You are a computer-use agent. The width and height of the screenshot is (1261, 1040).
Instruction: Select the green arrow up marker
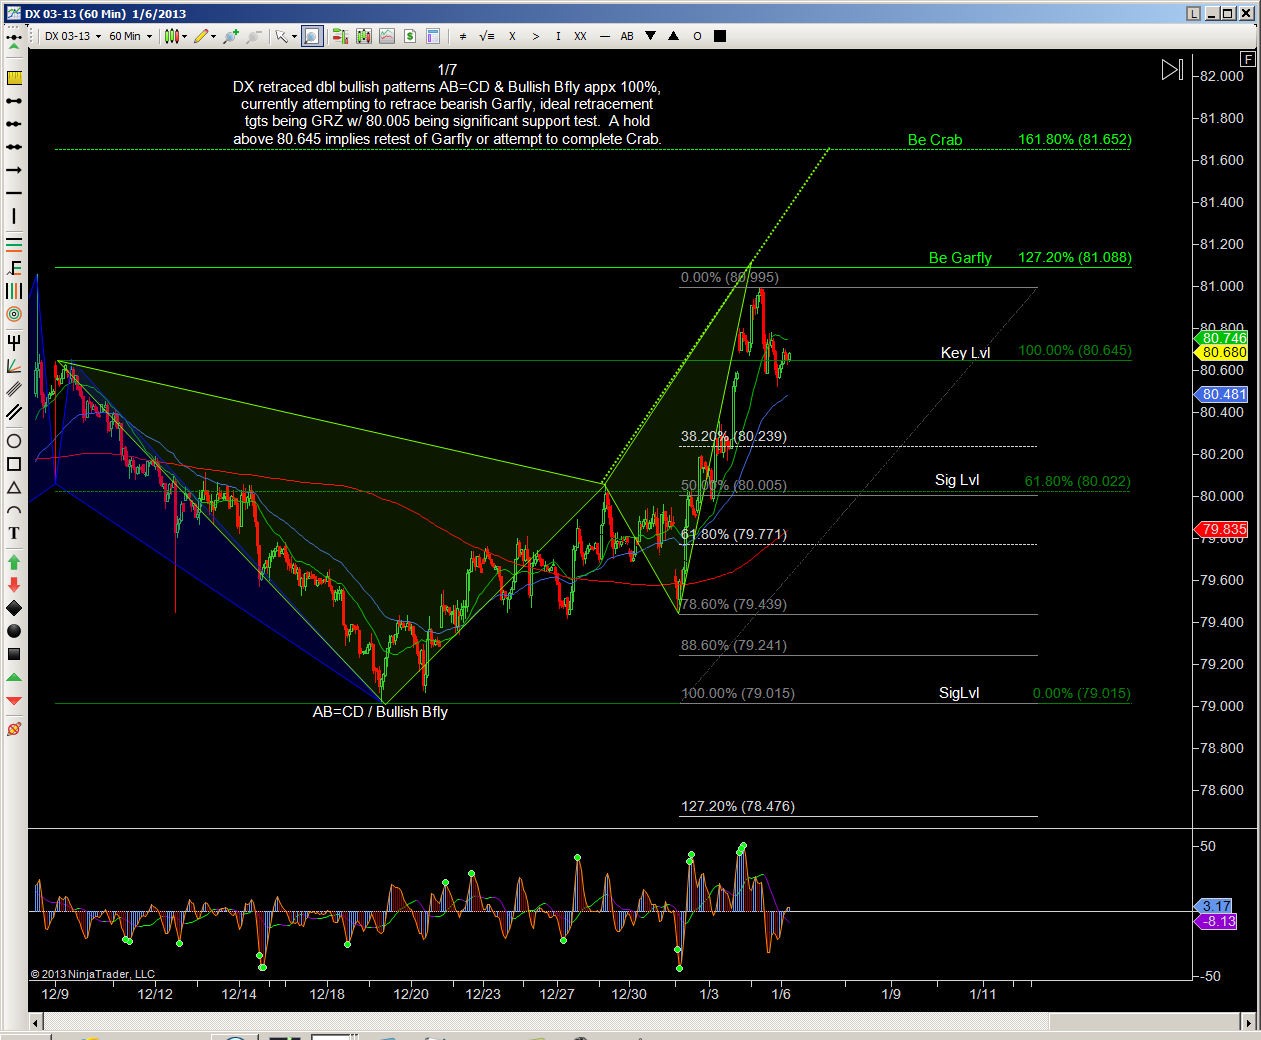pos(14,562)
